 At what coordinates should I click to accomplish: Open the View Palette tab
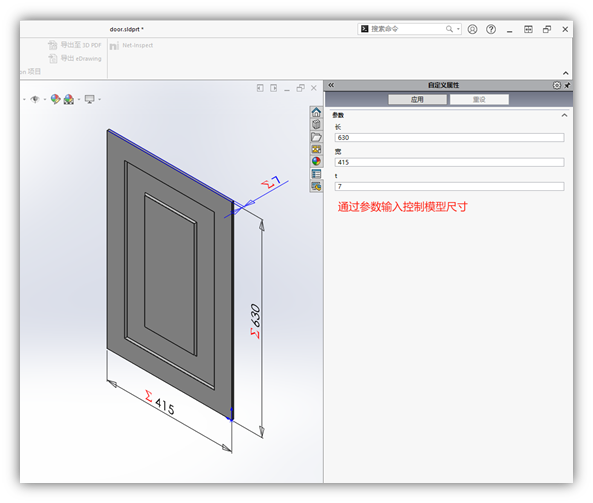[316, 149]
